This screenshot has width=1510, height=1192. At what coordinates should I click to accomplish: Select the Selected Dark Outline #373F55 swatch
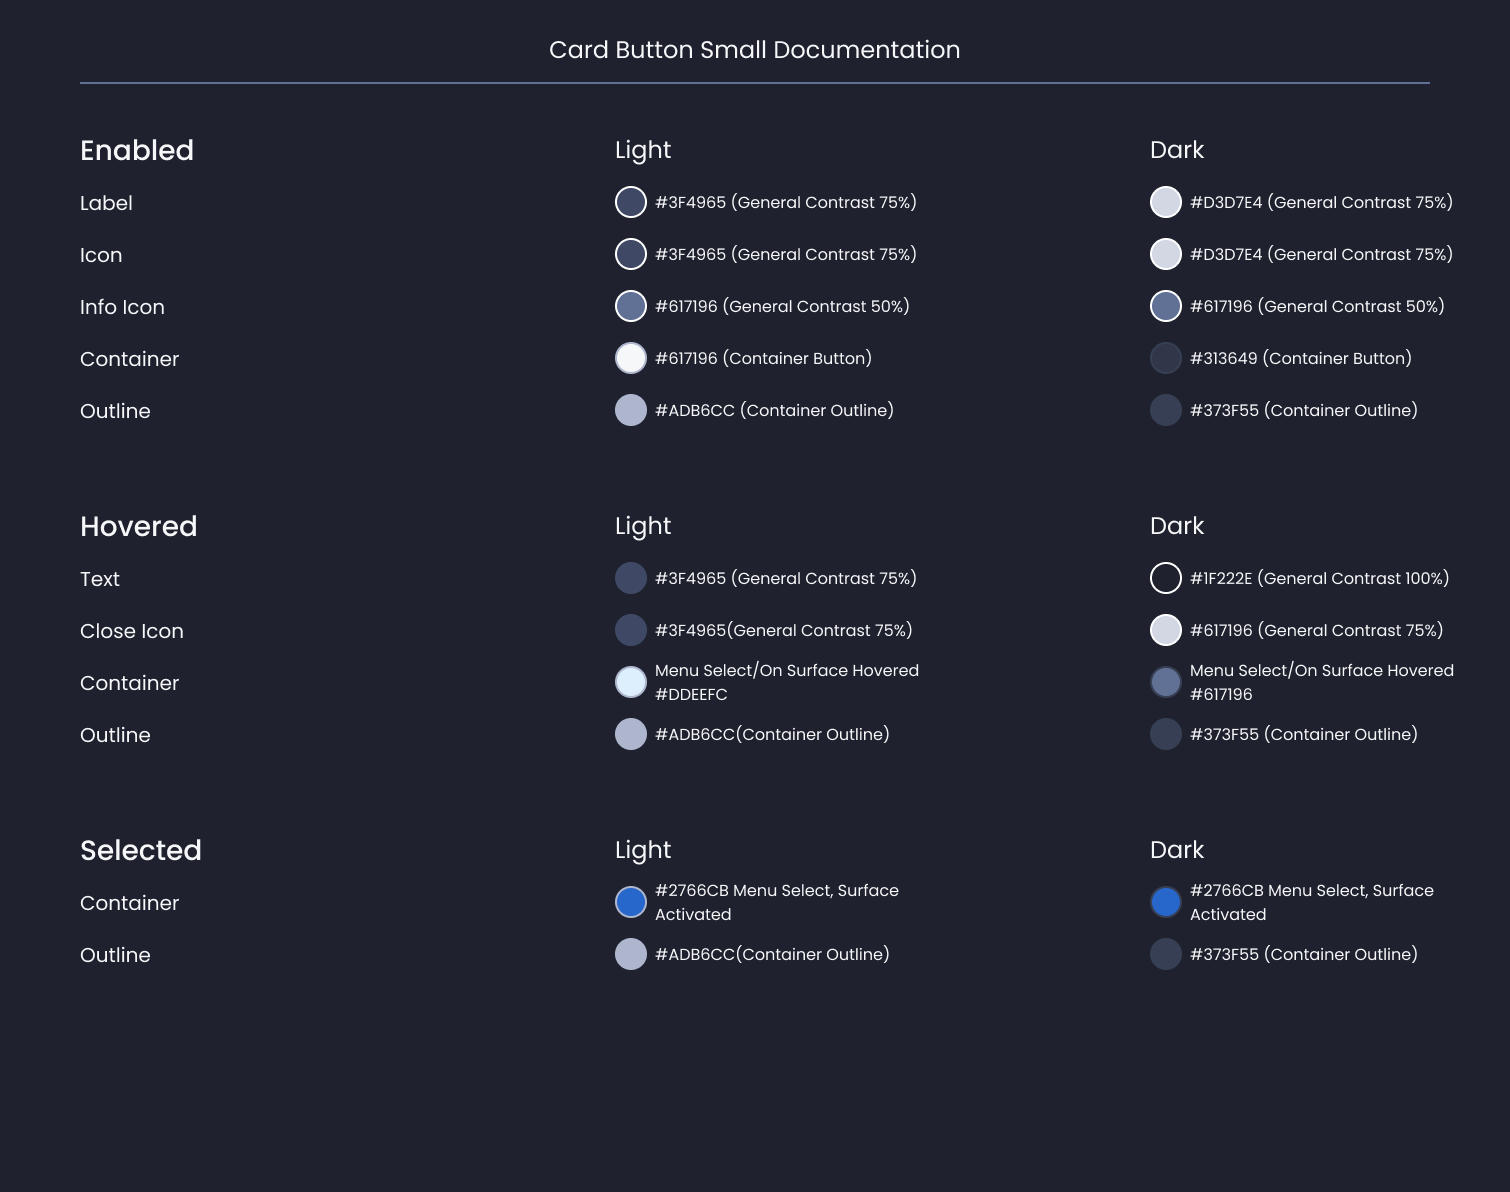click(1166, 954)
